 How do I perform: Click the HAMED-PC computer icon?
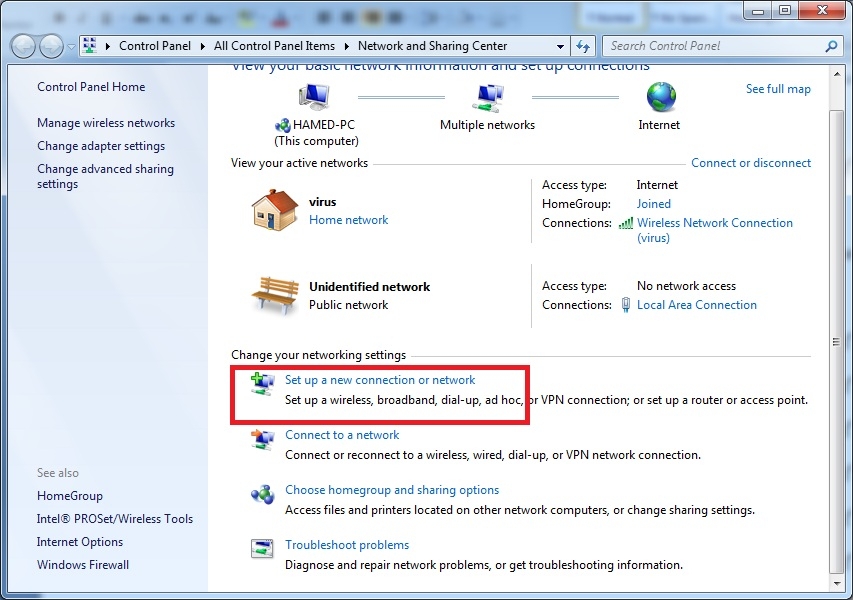tap(314, 97)
